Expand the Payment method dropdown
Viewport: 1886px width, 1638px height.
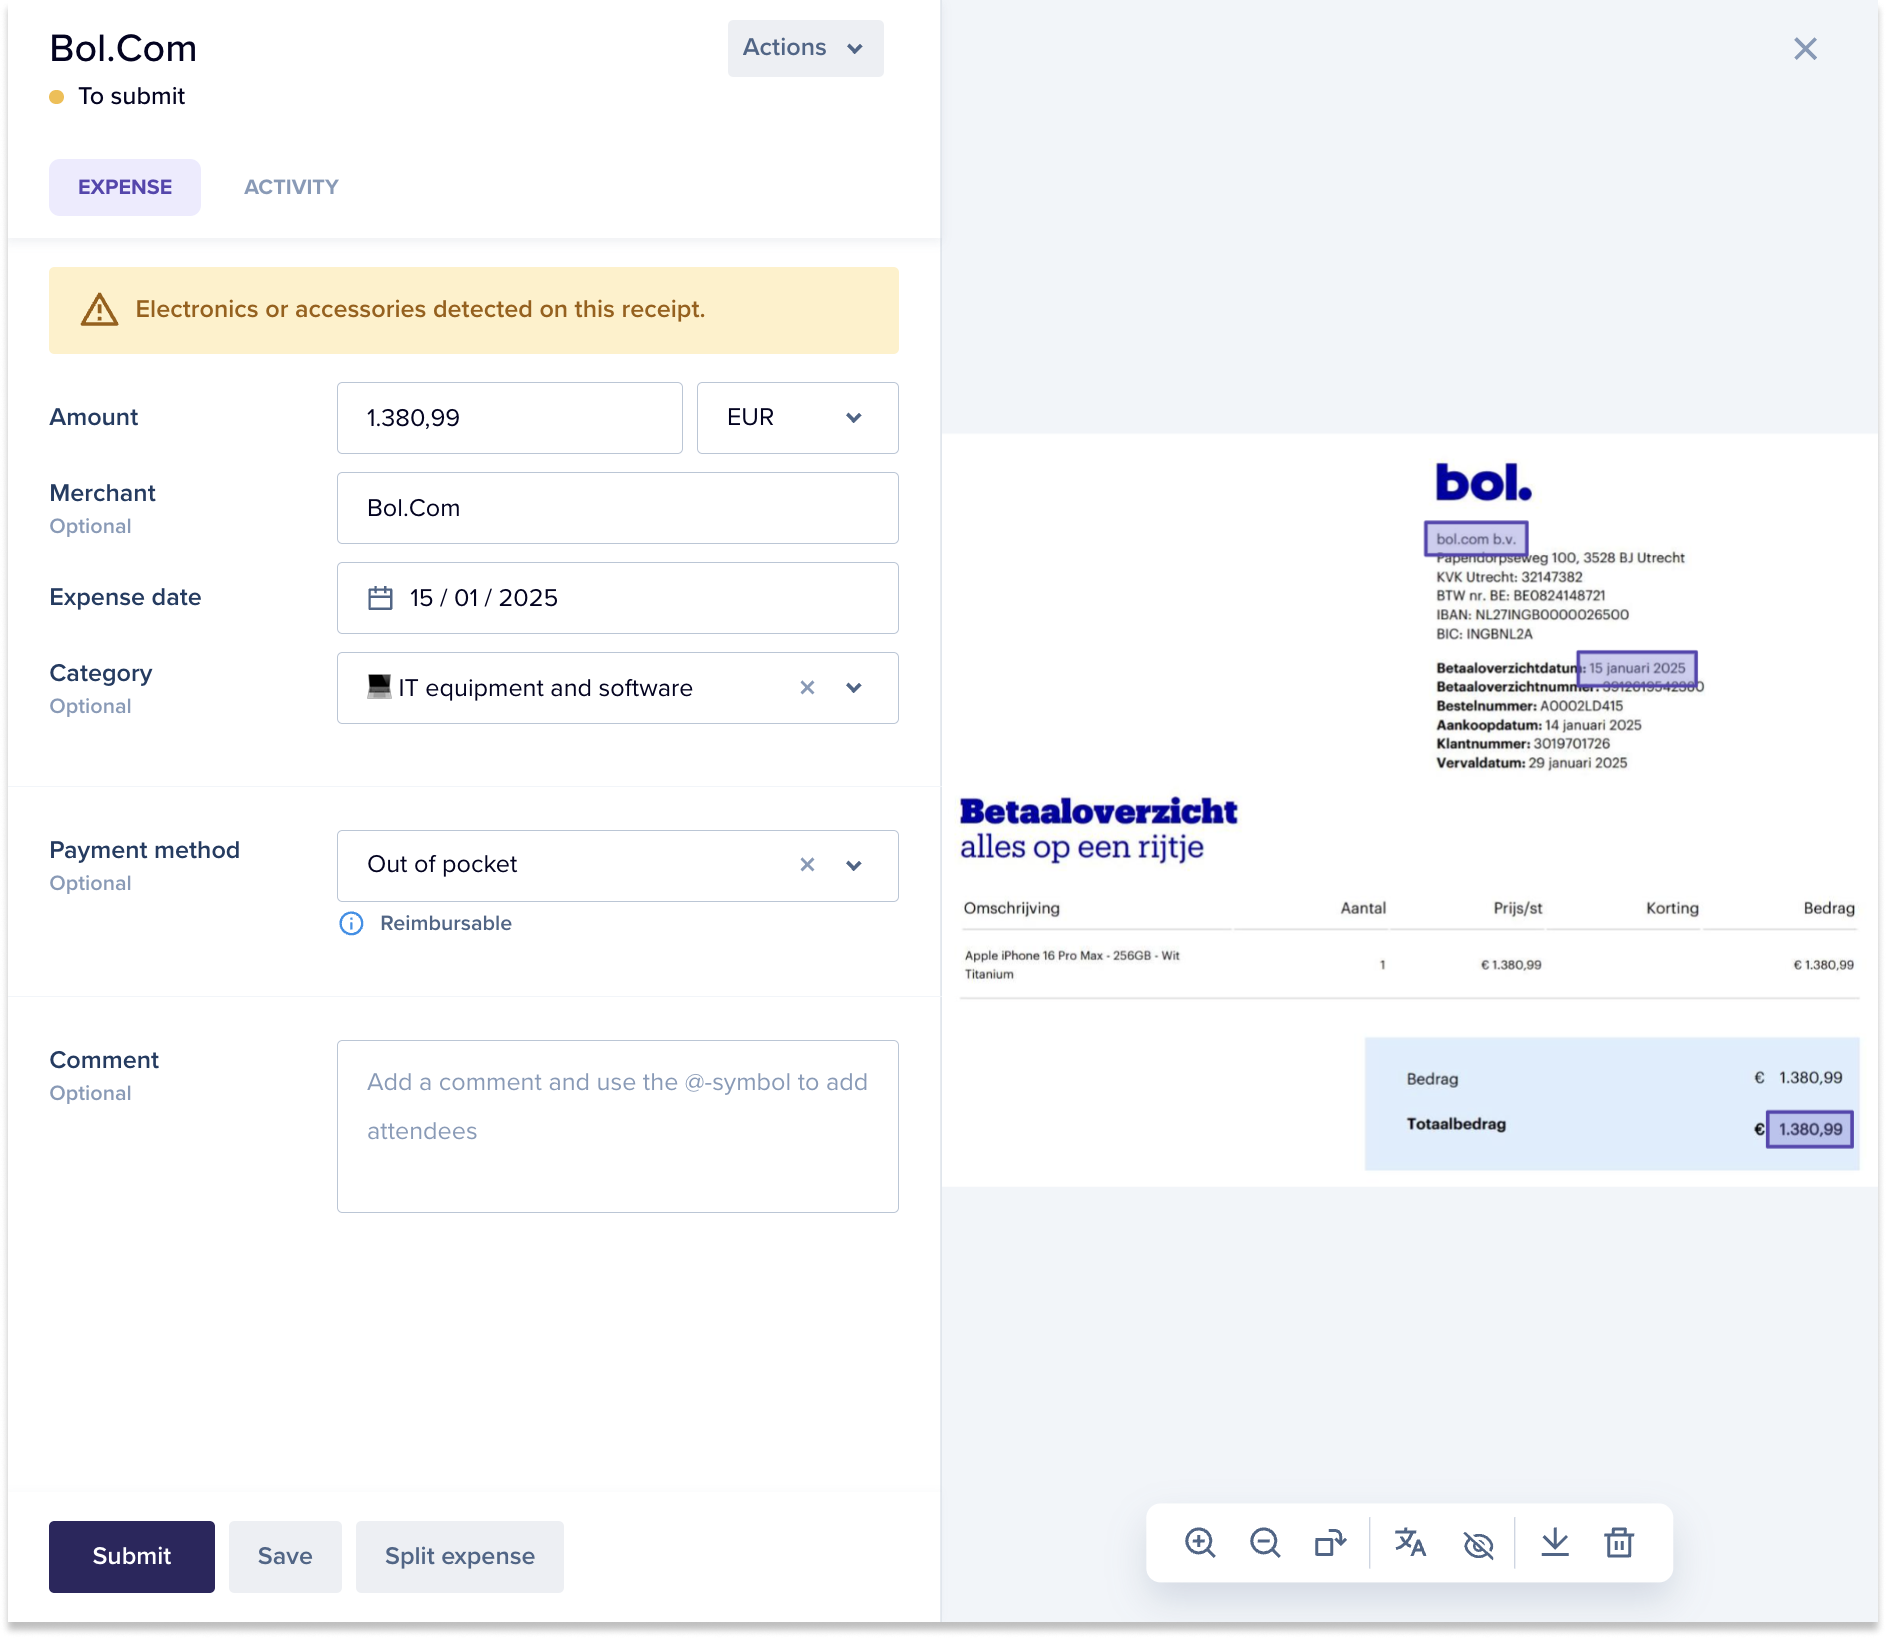[x=854, y=865]
